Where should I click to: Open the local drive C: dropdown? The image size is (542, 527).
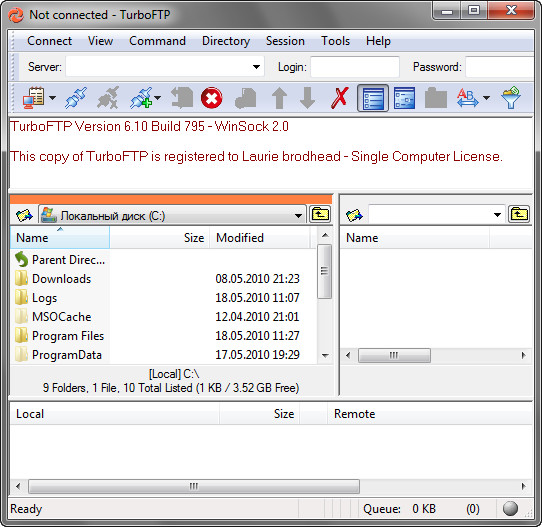(172, 216)
